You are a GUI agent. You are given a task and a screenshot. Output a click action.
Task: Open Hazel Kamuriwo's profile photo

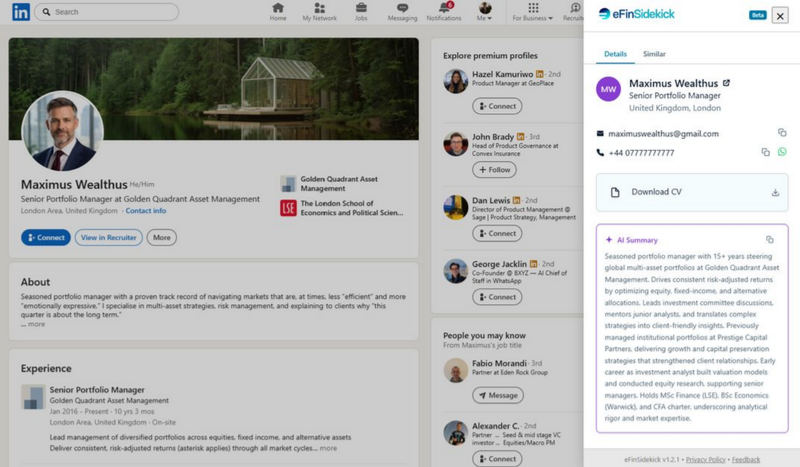456,81
